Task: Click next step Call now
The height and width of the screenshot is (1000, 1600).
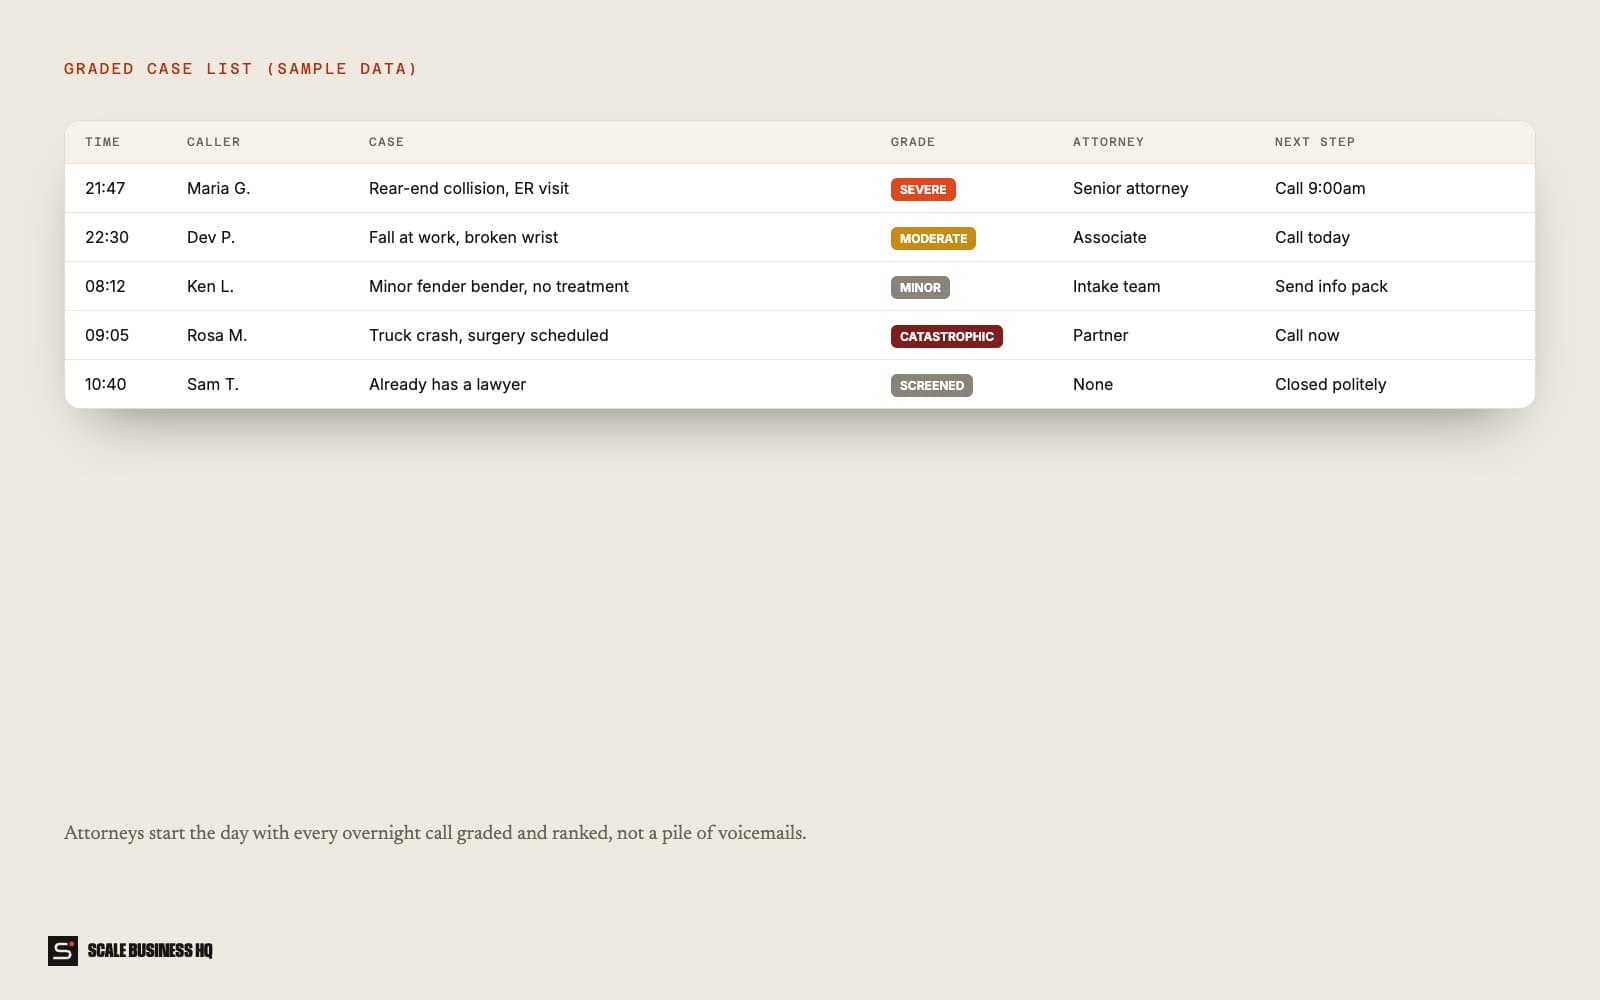Action: (x=1307, y=335)
